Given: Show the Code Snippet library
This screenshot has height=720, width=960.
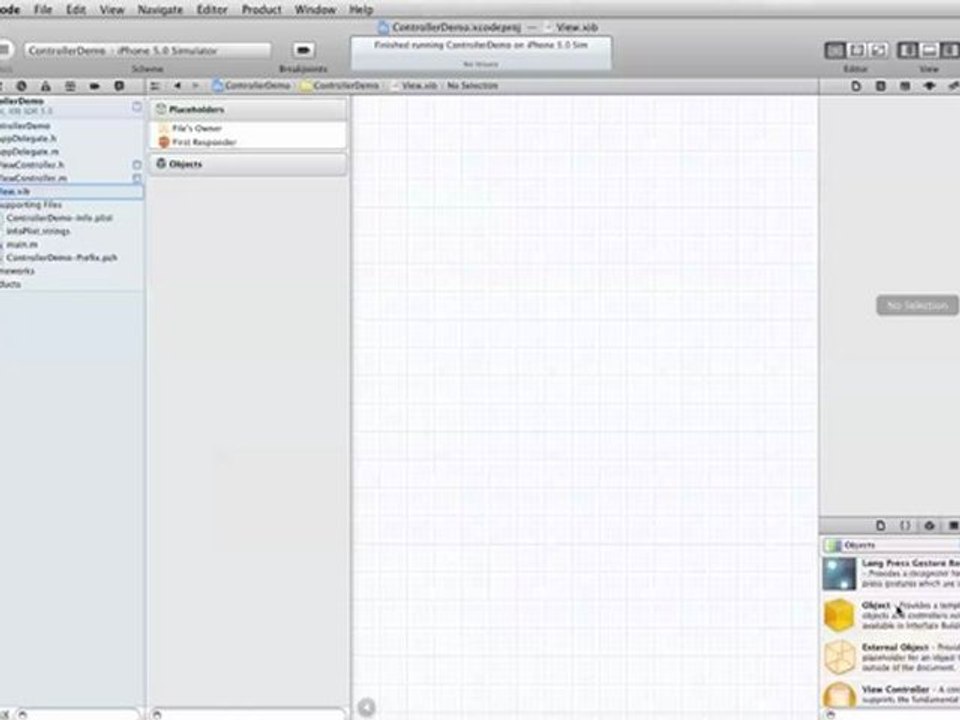Looking at the screenshot, I should [905, 525].
